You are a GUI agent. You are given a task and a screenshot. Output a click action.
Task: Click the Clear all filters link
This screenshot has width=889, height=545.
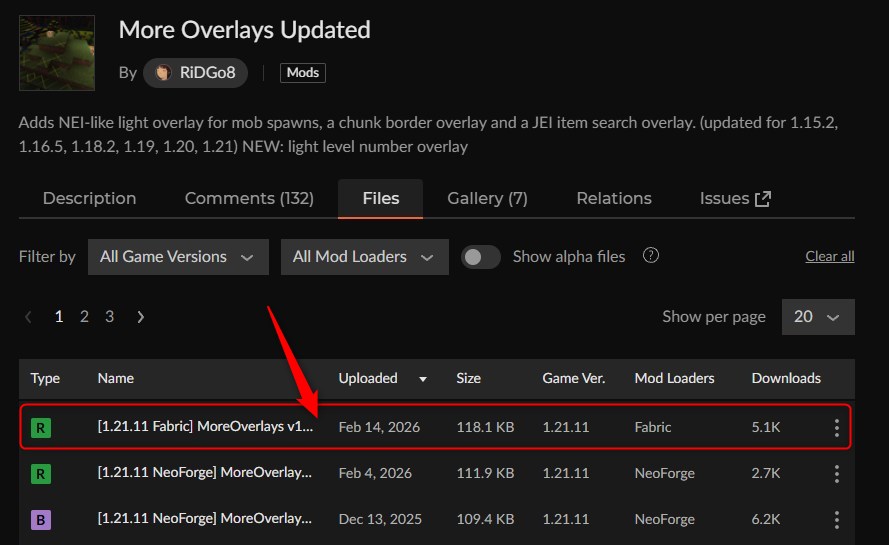click(829, 256)
